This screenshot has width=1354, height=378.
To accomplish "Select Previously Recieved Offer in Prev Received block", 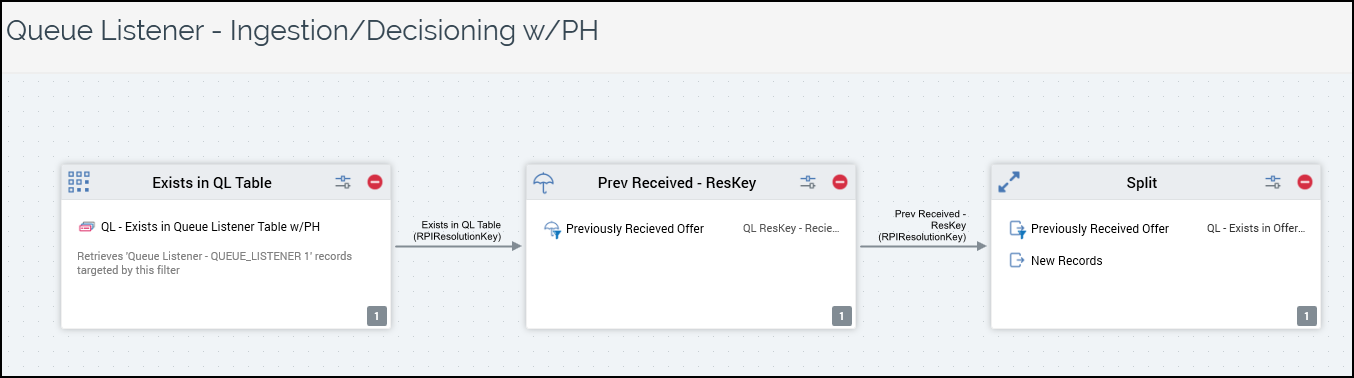I will [x=635, y=229].
